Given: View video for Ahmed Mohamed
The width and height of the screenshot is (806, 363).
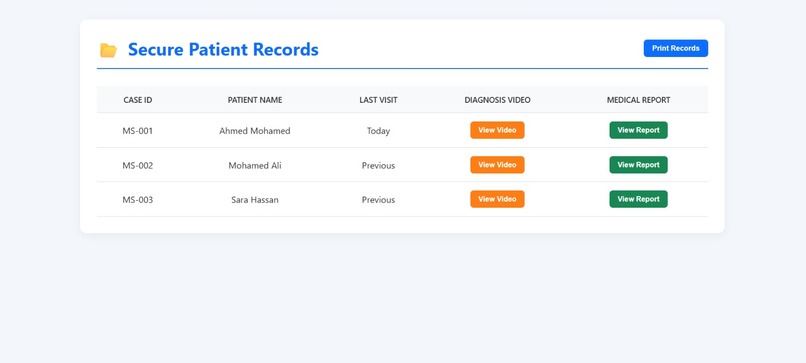Looking at the screenshot, I should [x=497, y=130].
